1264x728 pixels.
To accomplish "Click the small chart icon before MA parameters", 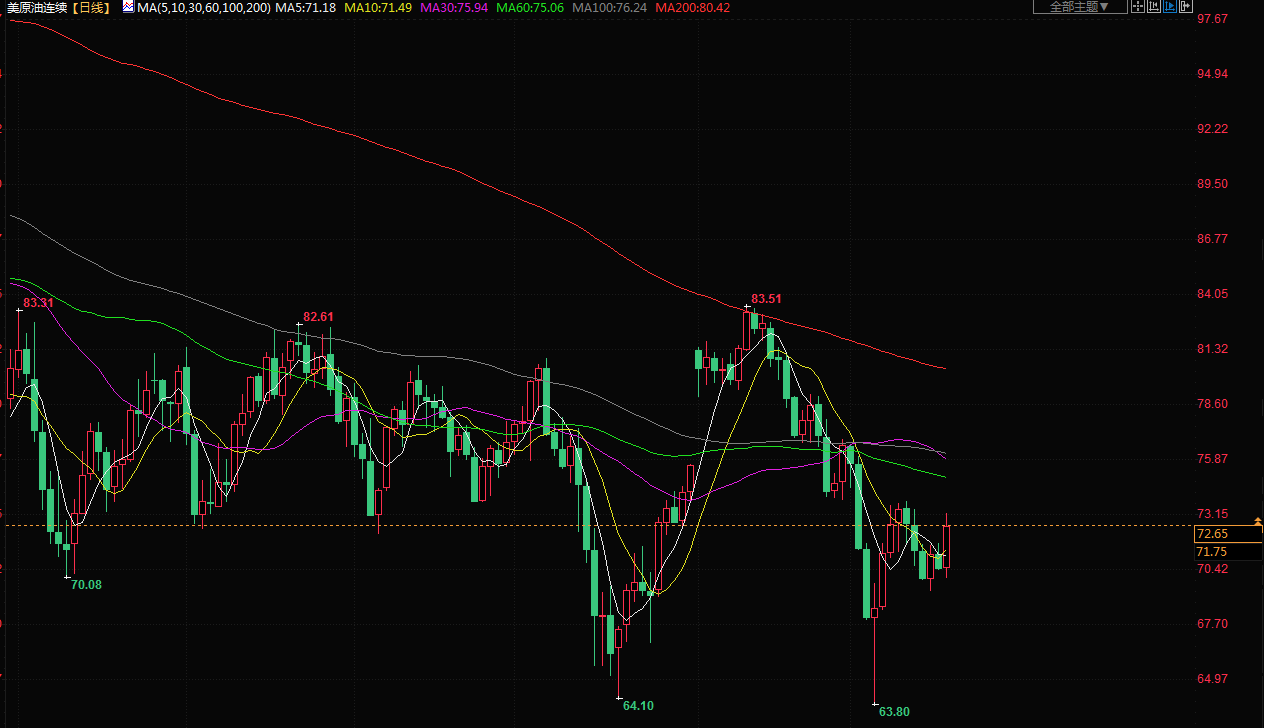I will (x=129, y=6).
